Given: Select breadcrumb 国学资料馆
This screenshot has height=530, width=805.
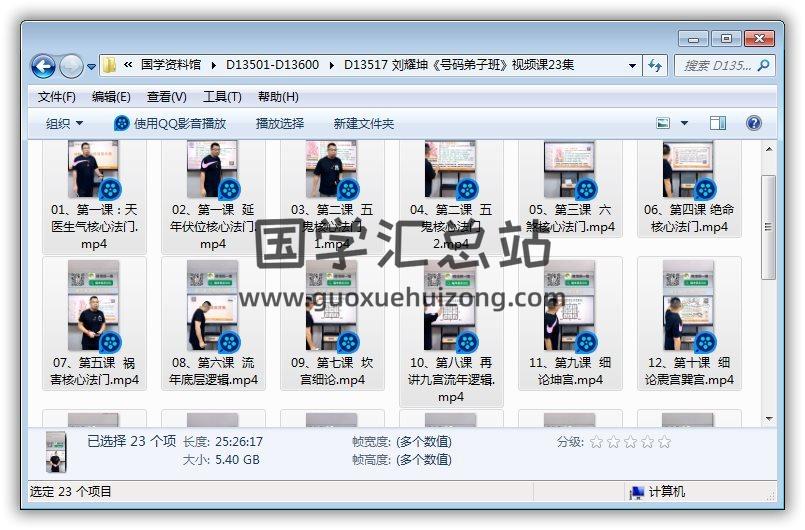Looking at the screenshot, I should click(171, 65).
